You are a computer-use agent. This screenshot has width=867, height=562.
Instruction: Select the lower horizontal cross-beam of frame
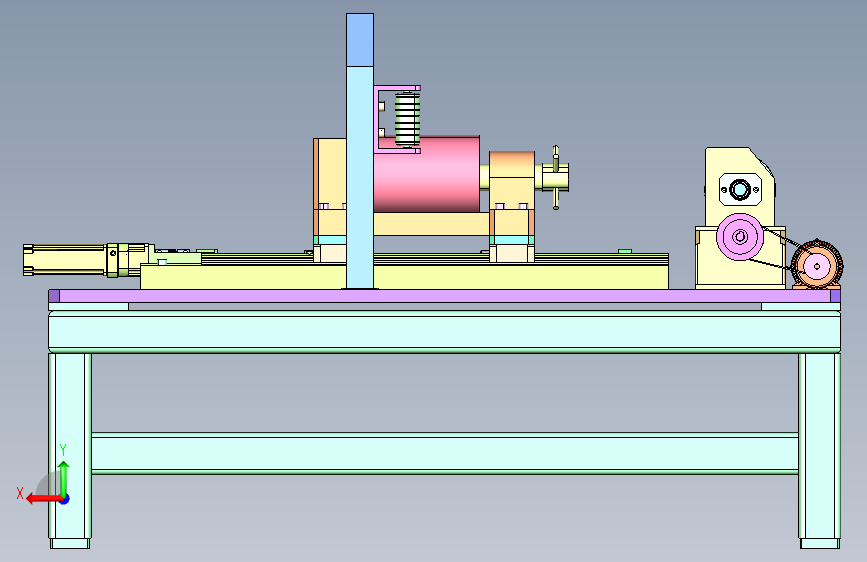(445, 453)
